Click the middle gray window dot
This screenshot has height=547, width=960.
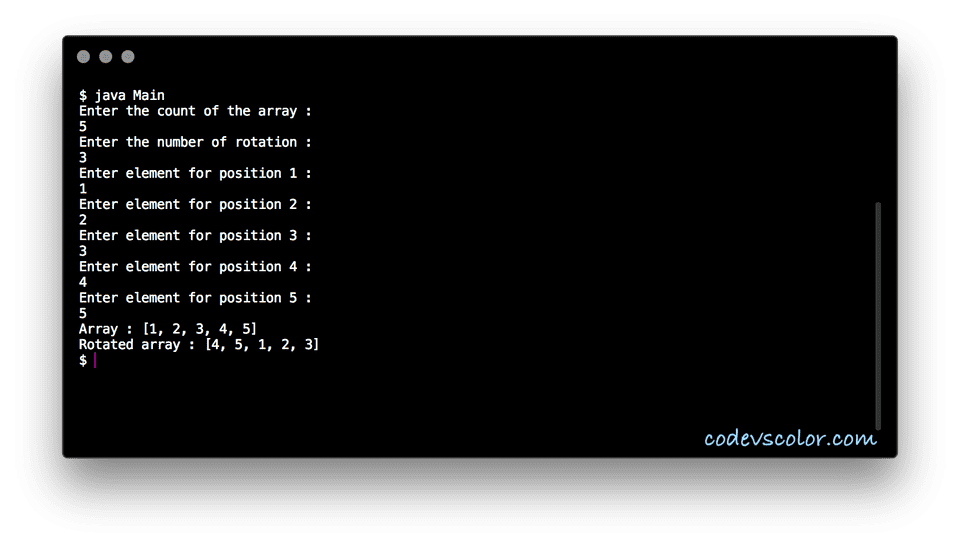(105, 57)
